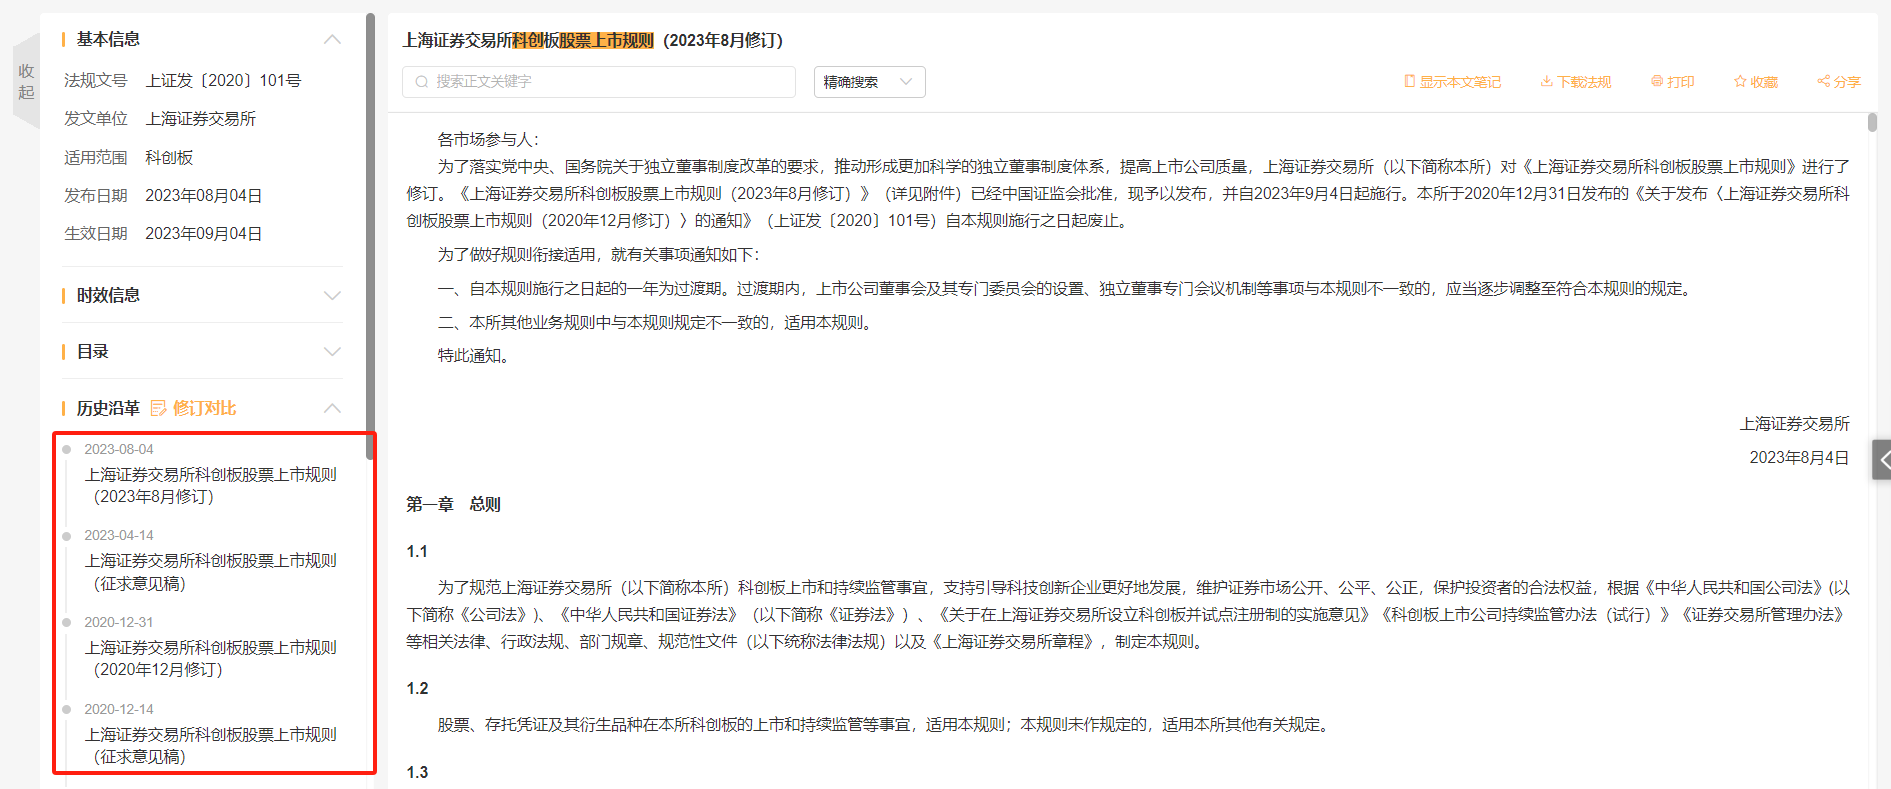Click the 2023年08月04日 publish date

pyautogui.click(x=203, y=196)
